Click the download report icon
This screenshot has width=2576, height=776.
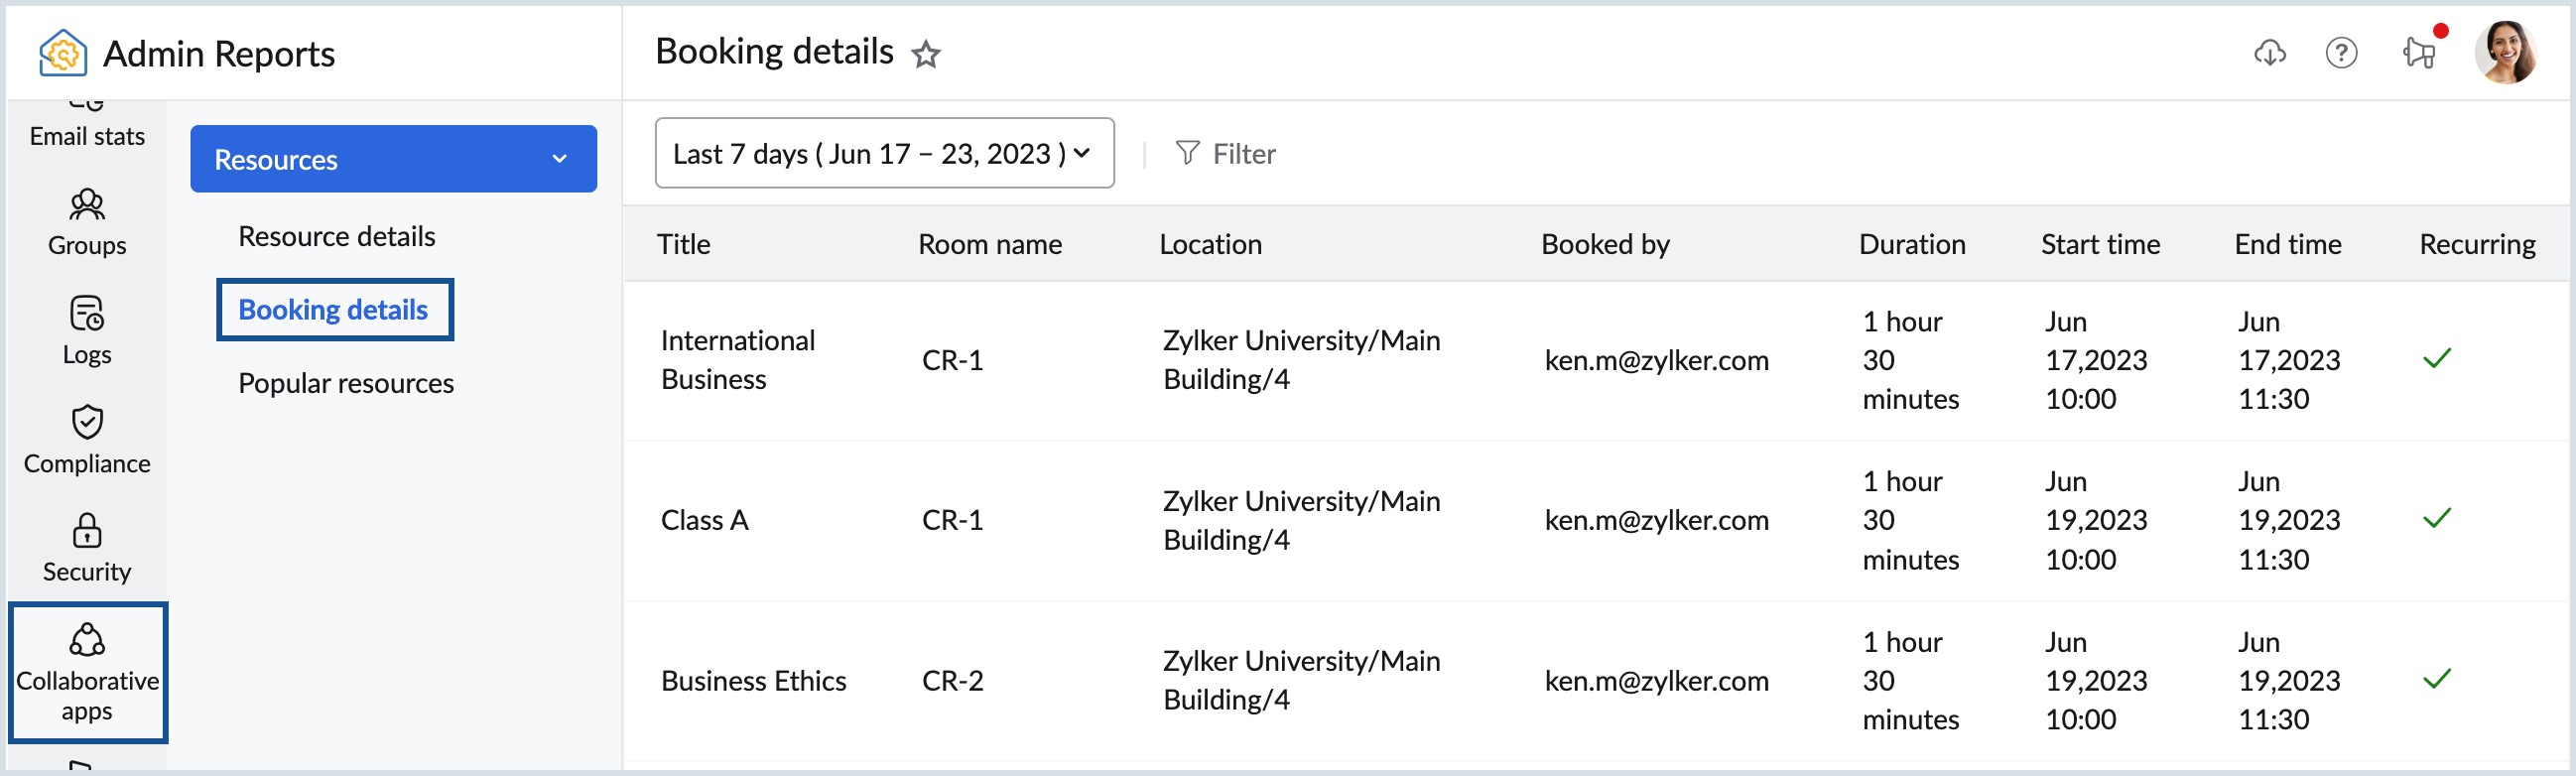(x=2270, y=54)
